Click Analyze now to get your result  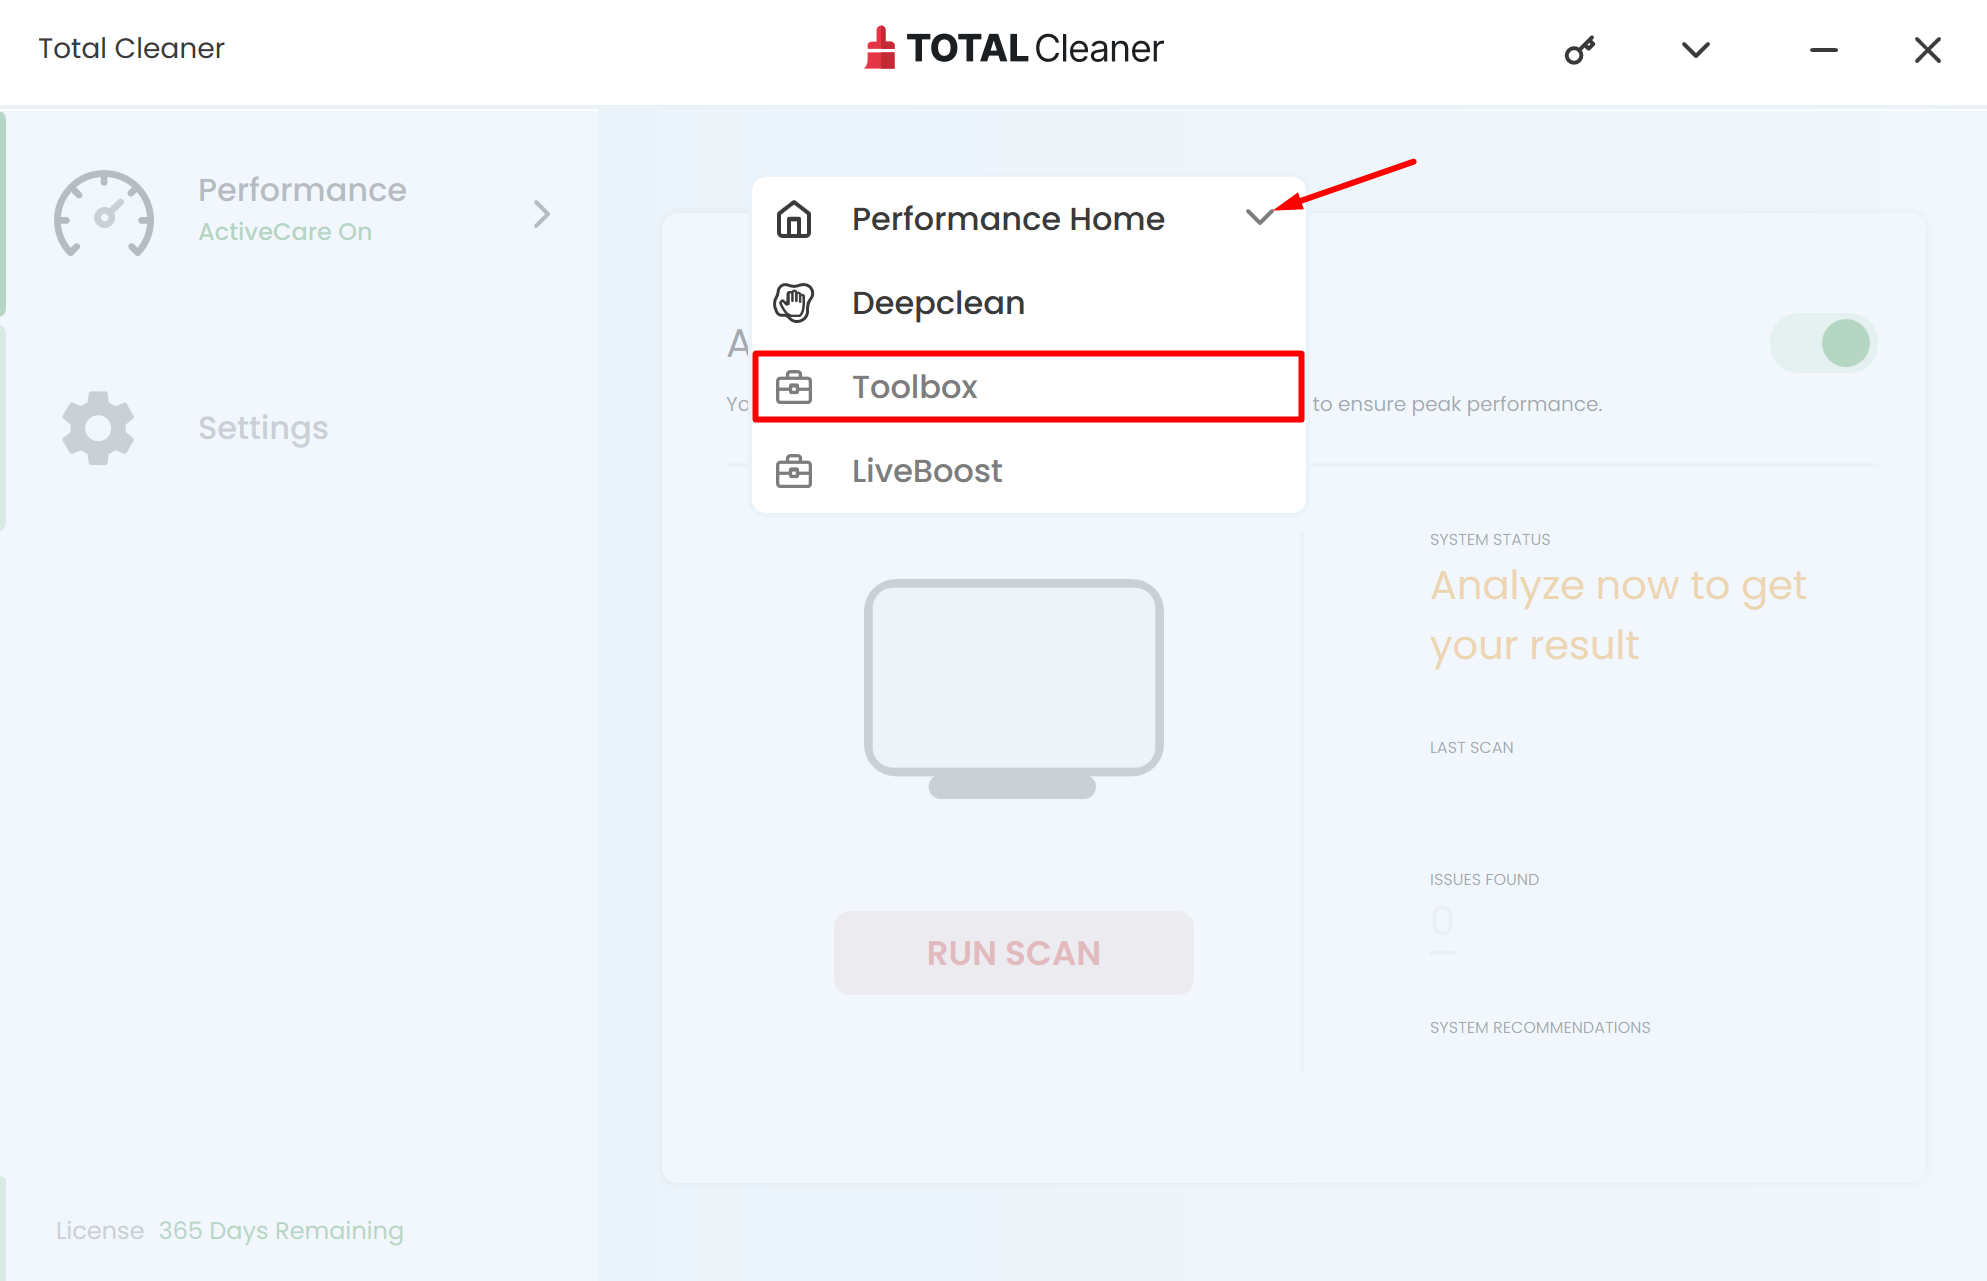pyautogui.click(x=1618, y=616)
